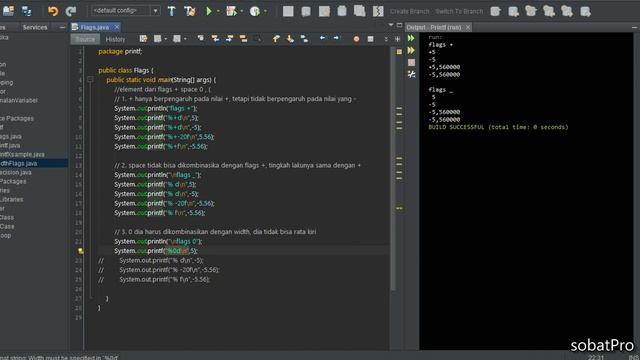Screen dimensions: 640x360
Task: Click the Diff icon with zigzag divider
Action: pyautogui.click(x=378, y=11)
